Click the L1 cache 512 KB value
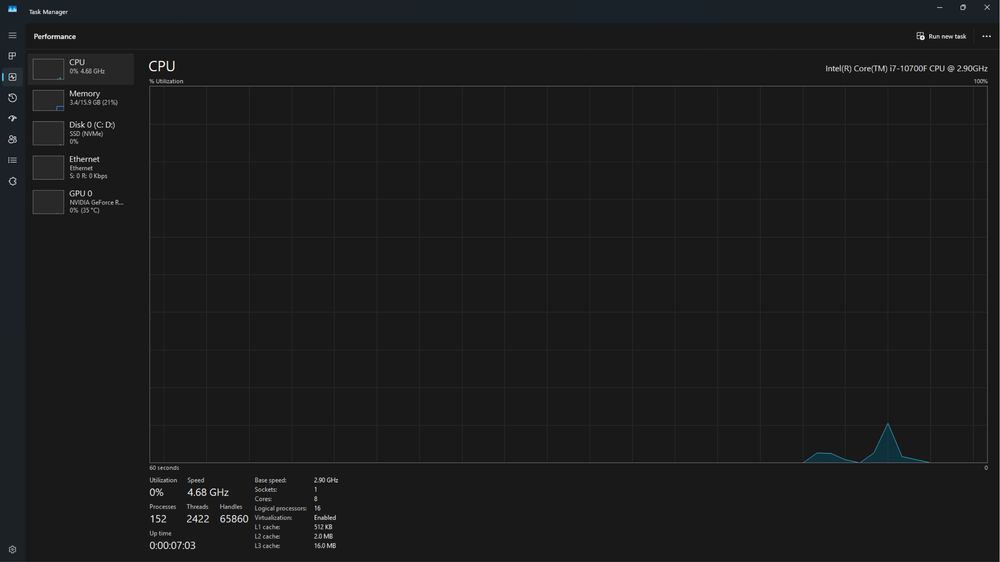Image resolution: width=1000 pixels, height=562 pixels. [x=323, y=528]
